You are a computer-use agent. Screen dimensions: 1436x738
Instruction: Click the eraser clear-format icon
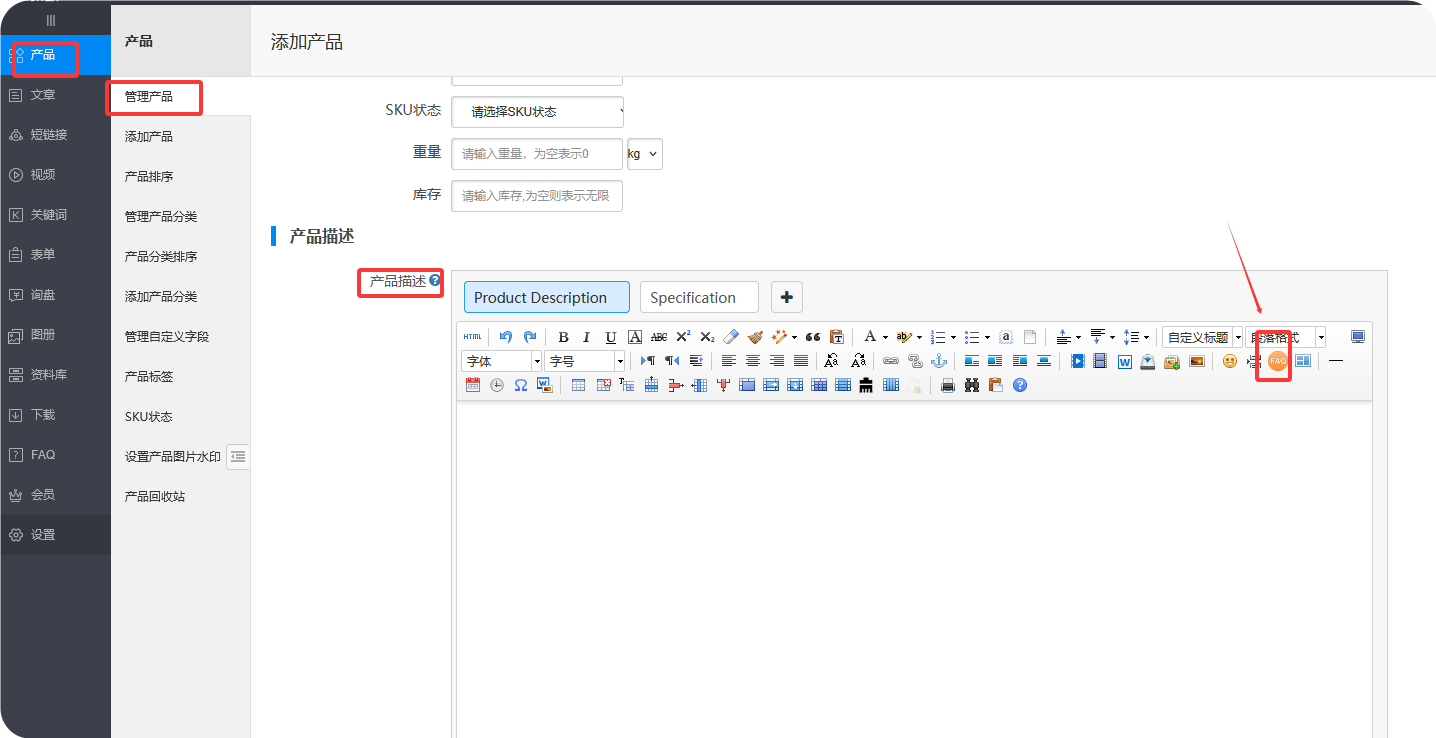point(731,337)
